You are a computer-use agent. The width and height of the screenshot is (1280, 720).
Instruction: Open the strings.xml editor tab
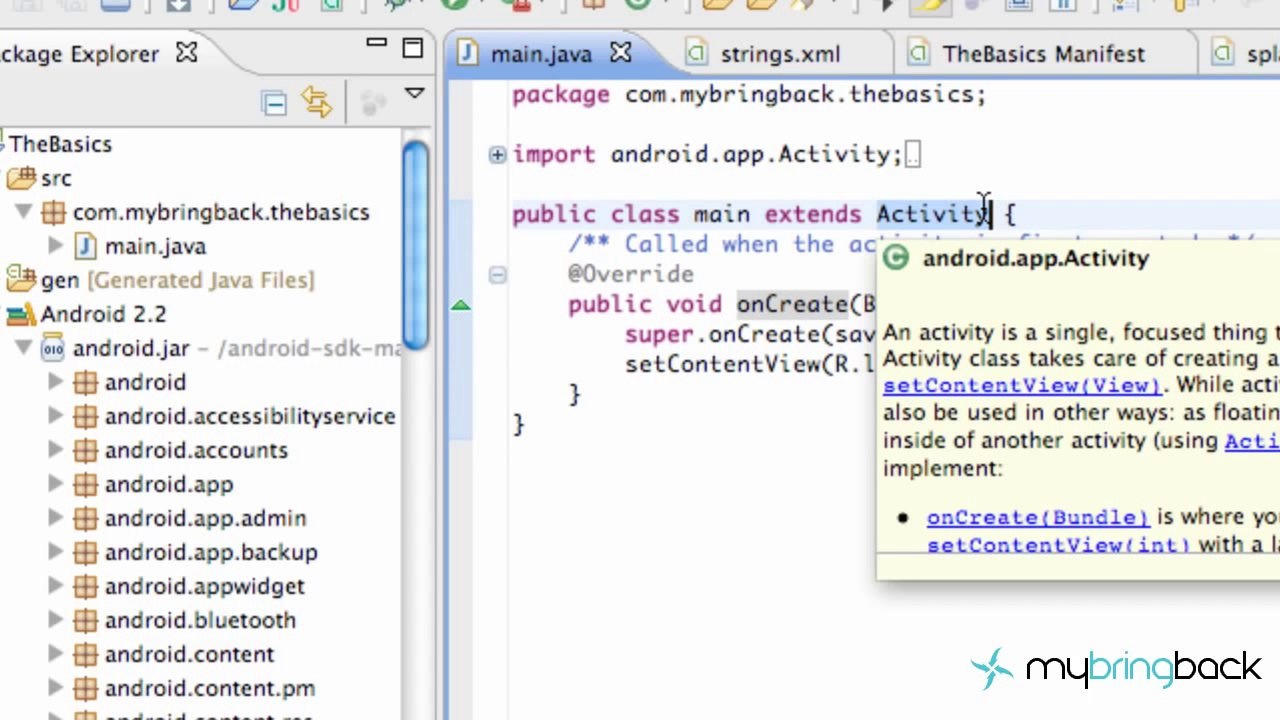pyautogui.click(x=780, y=54)
